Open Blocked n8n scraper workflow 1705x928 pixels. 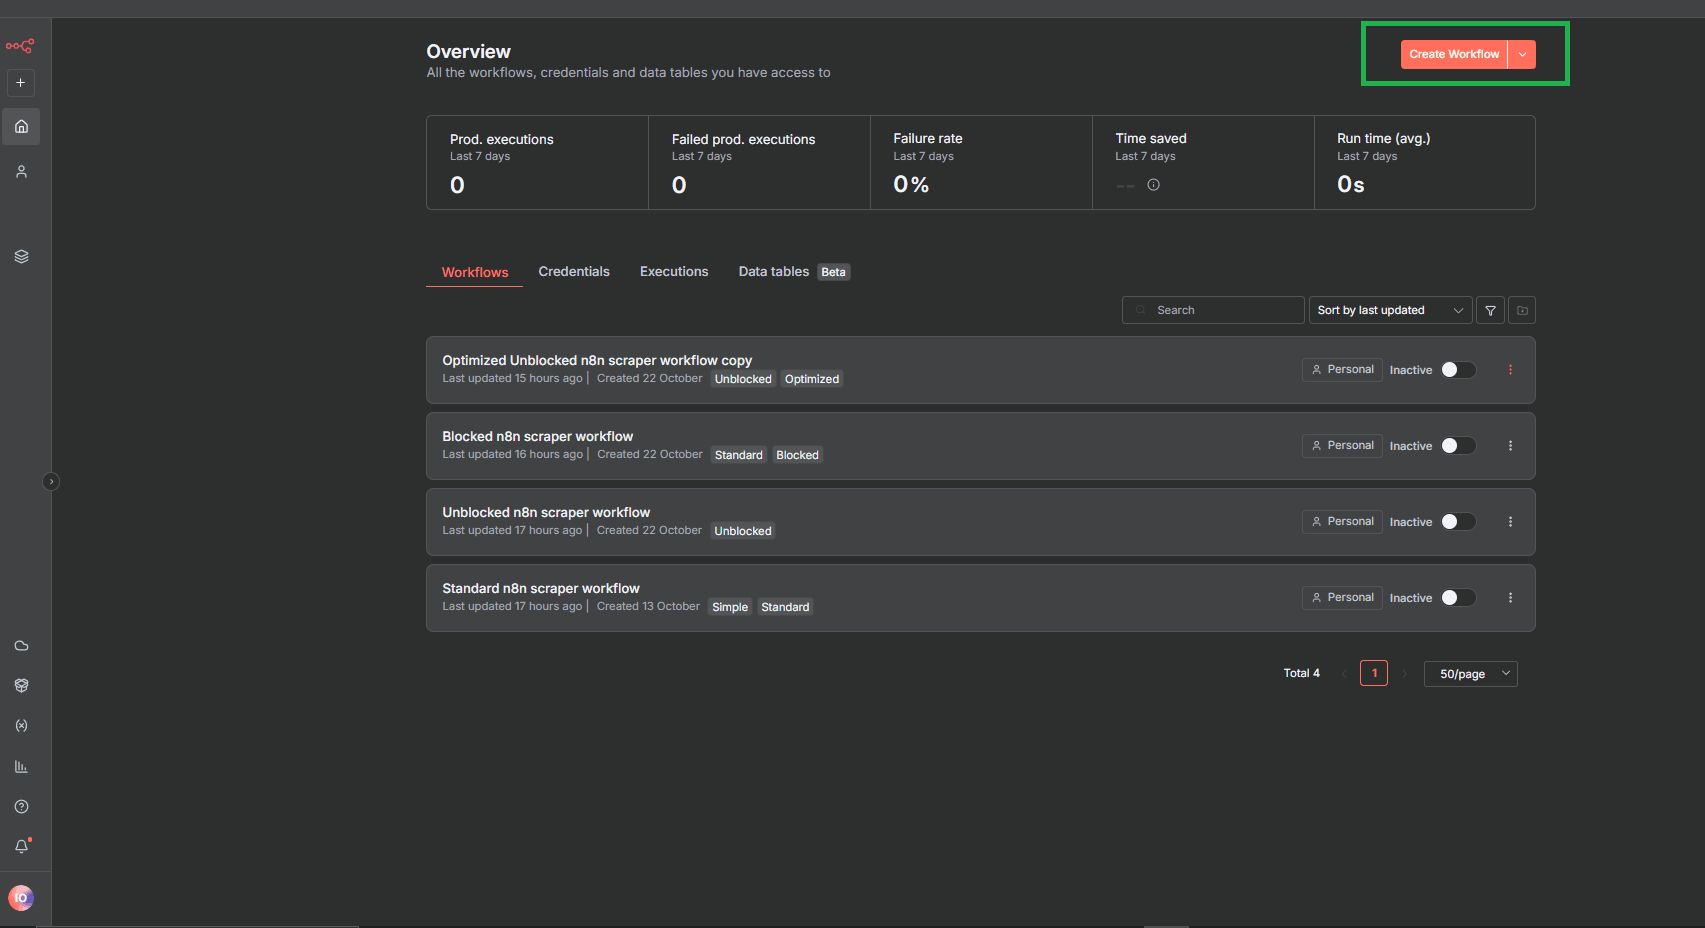538,436
